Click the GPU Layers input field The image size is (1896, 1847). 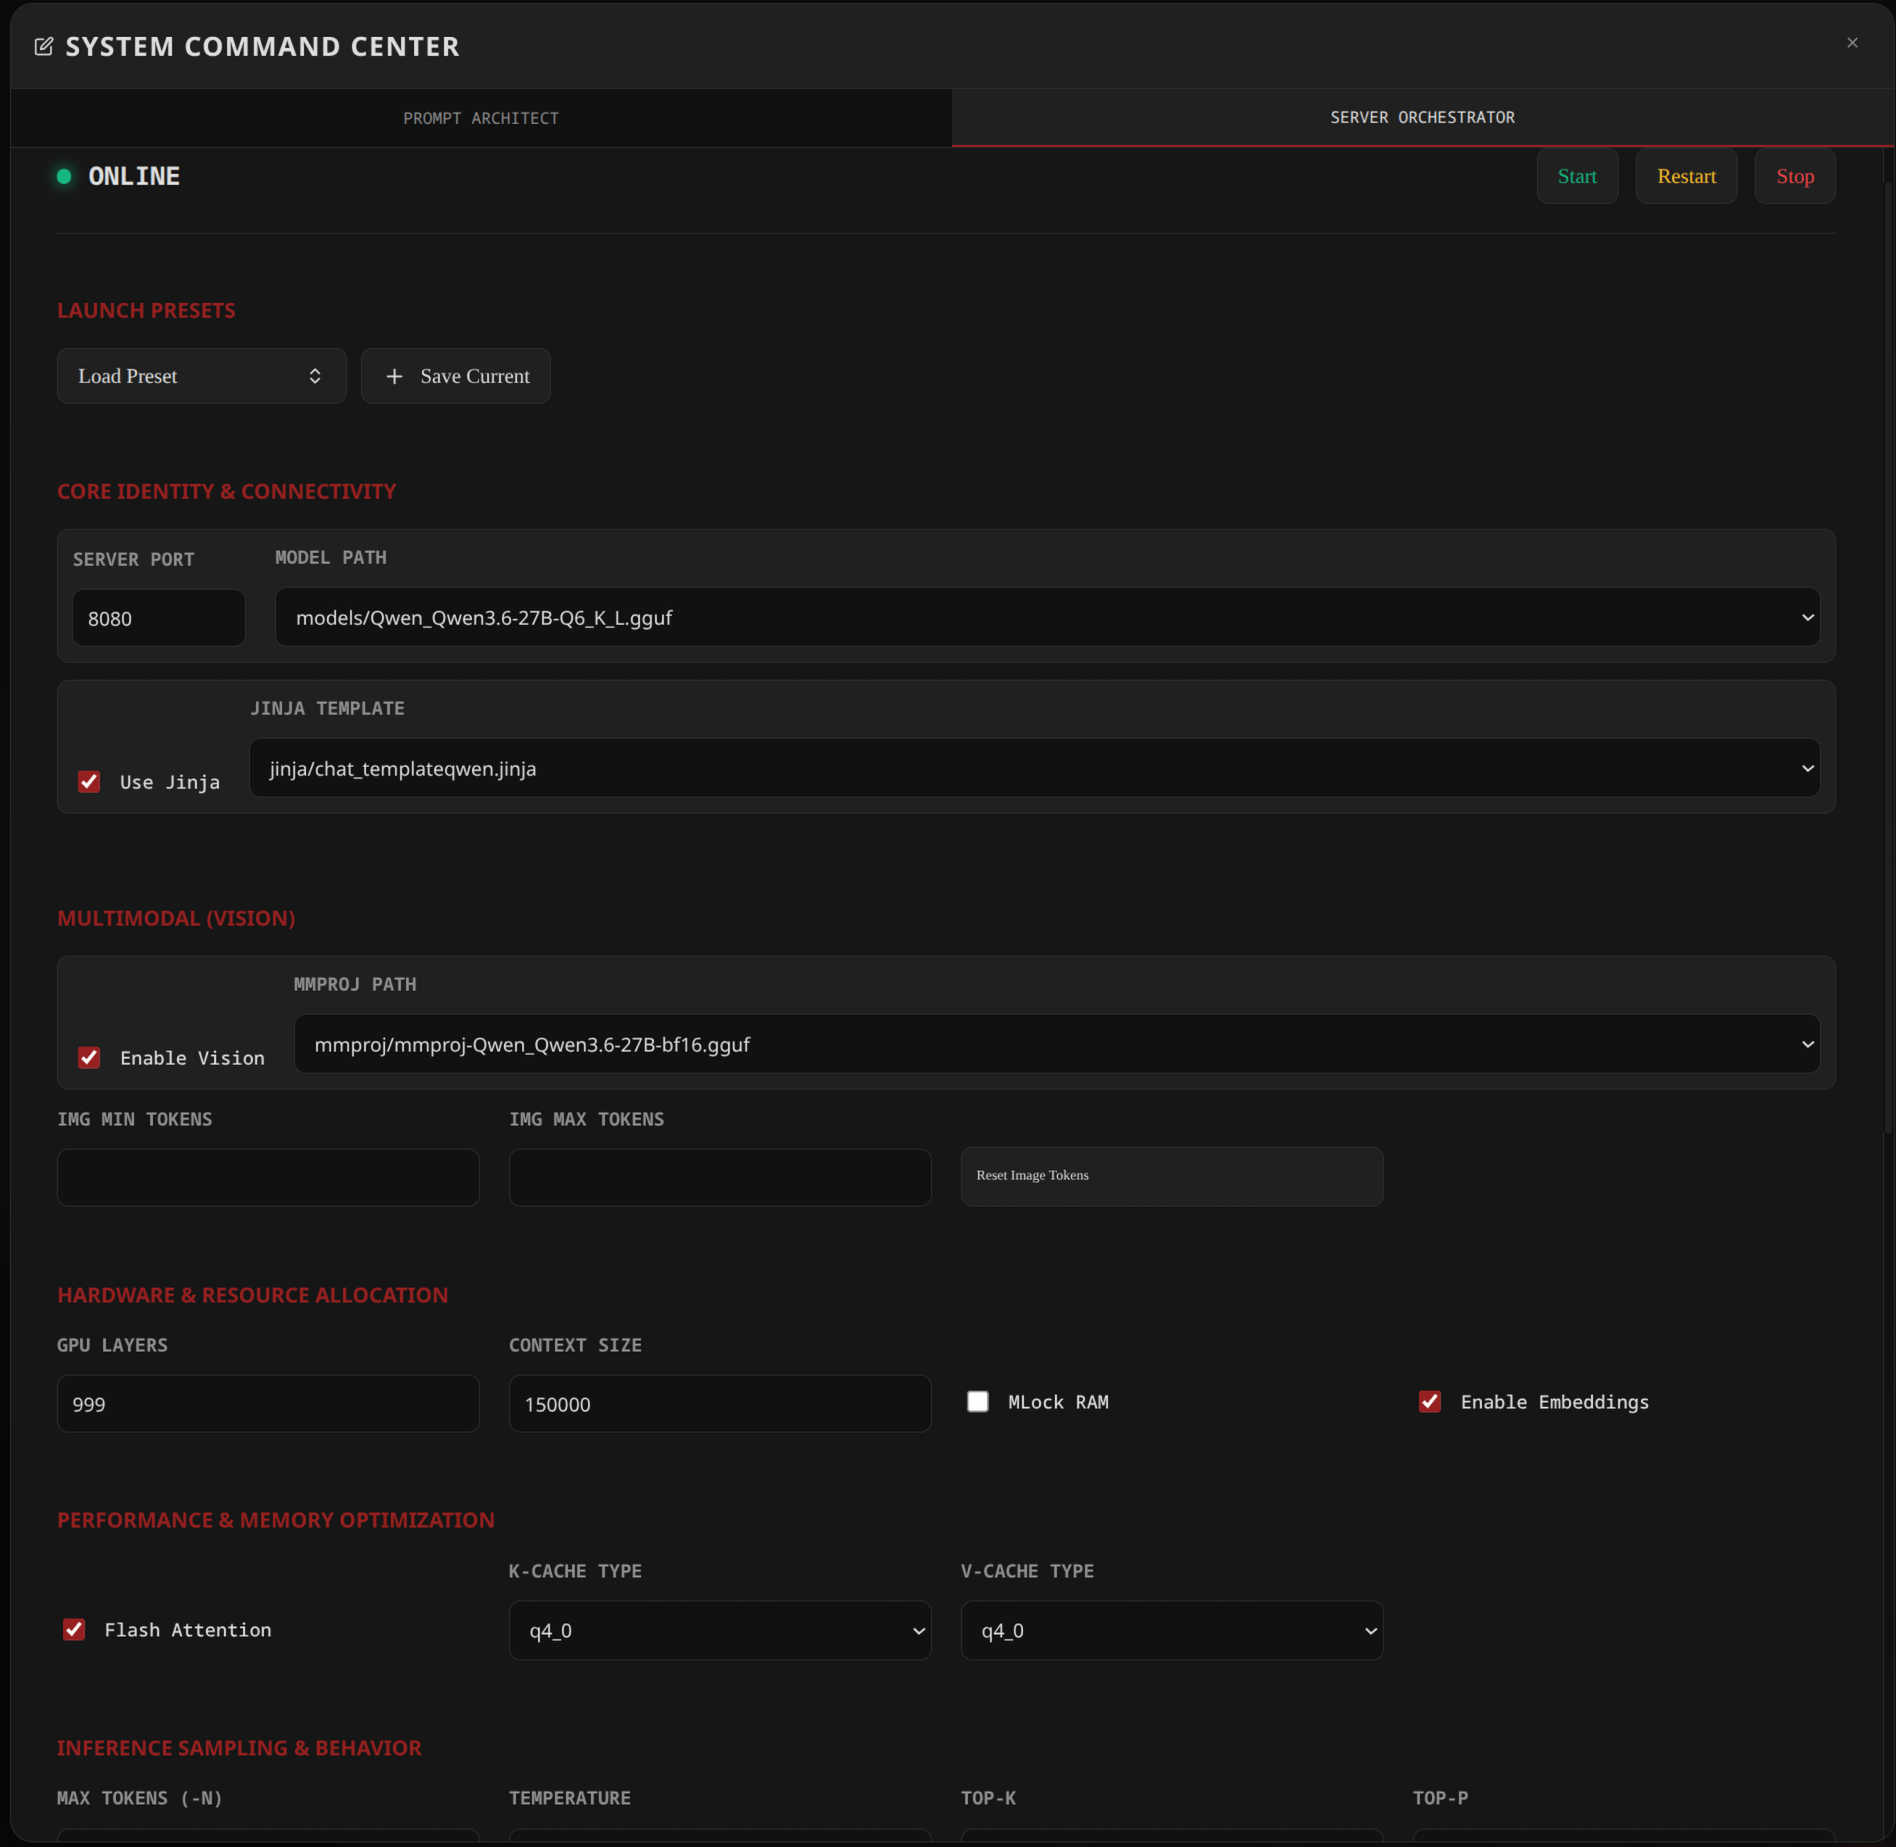click(268, 1403)
